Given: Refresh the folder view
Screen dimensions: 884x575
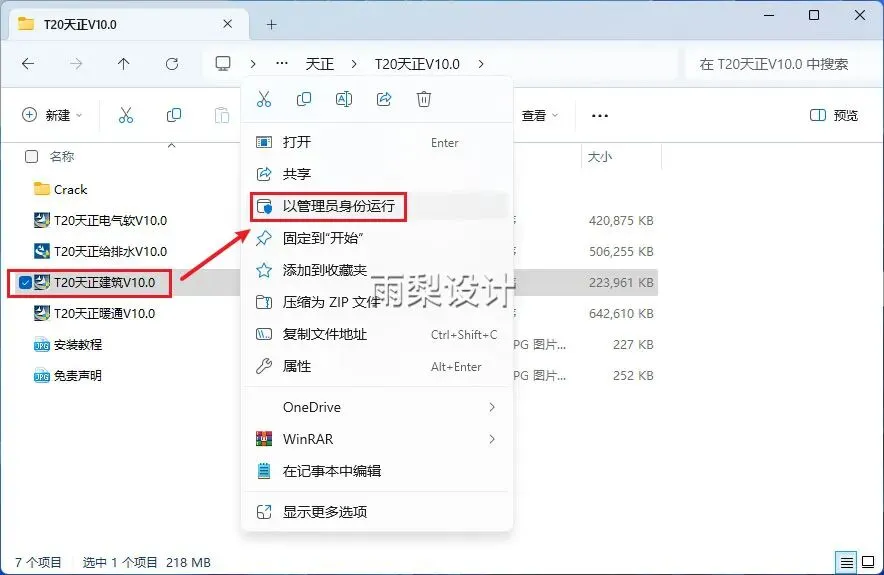Looking at the screenshot, I should 172,64.
